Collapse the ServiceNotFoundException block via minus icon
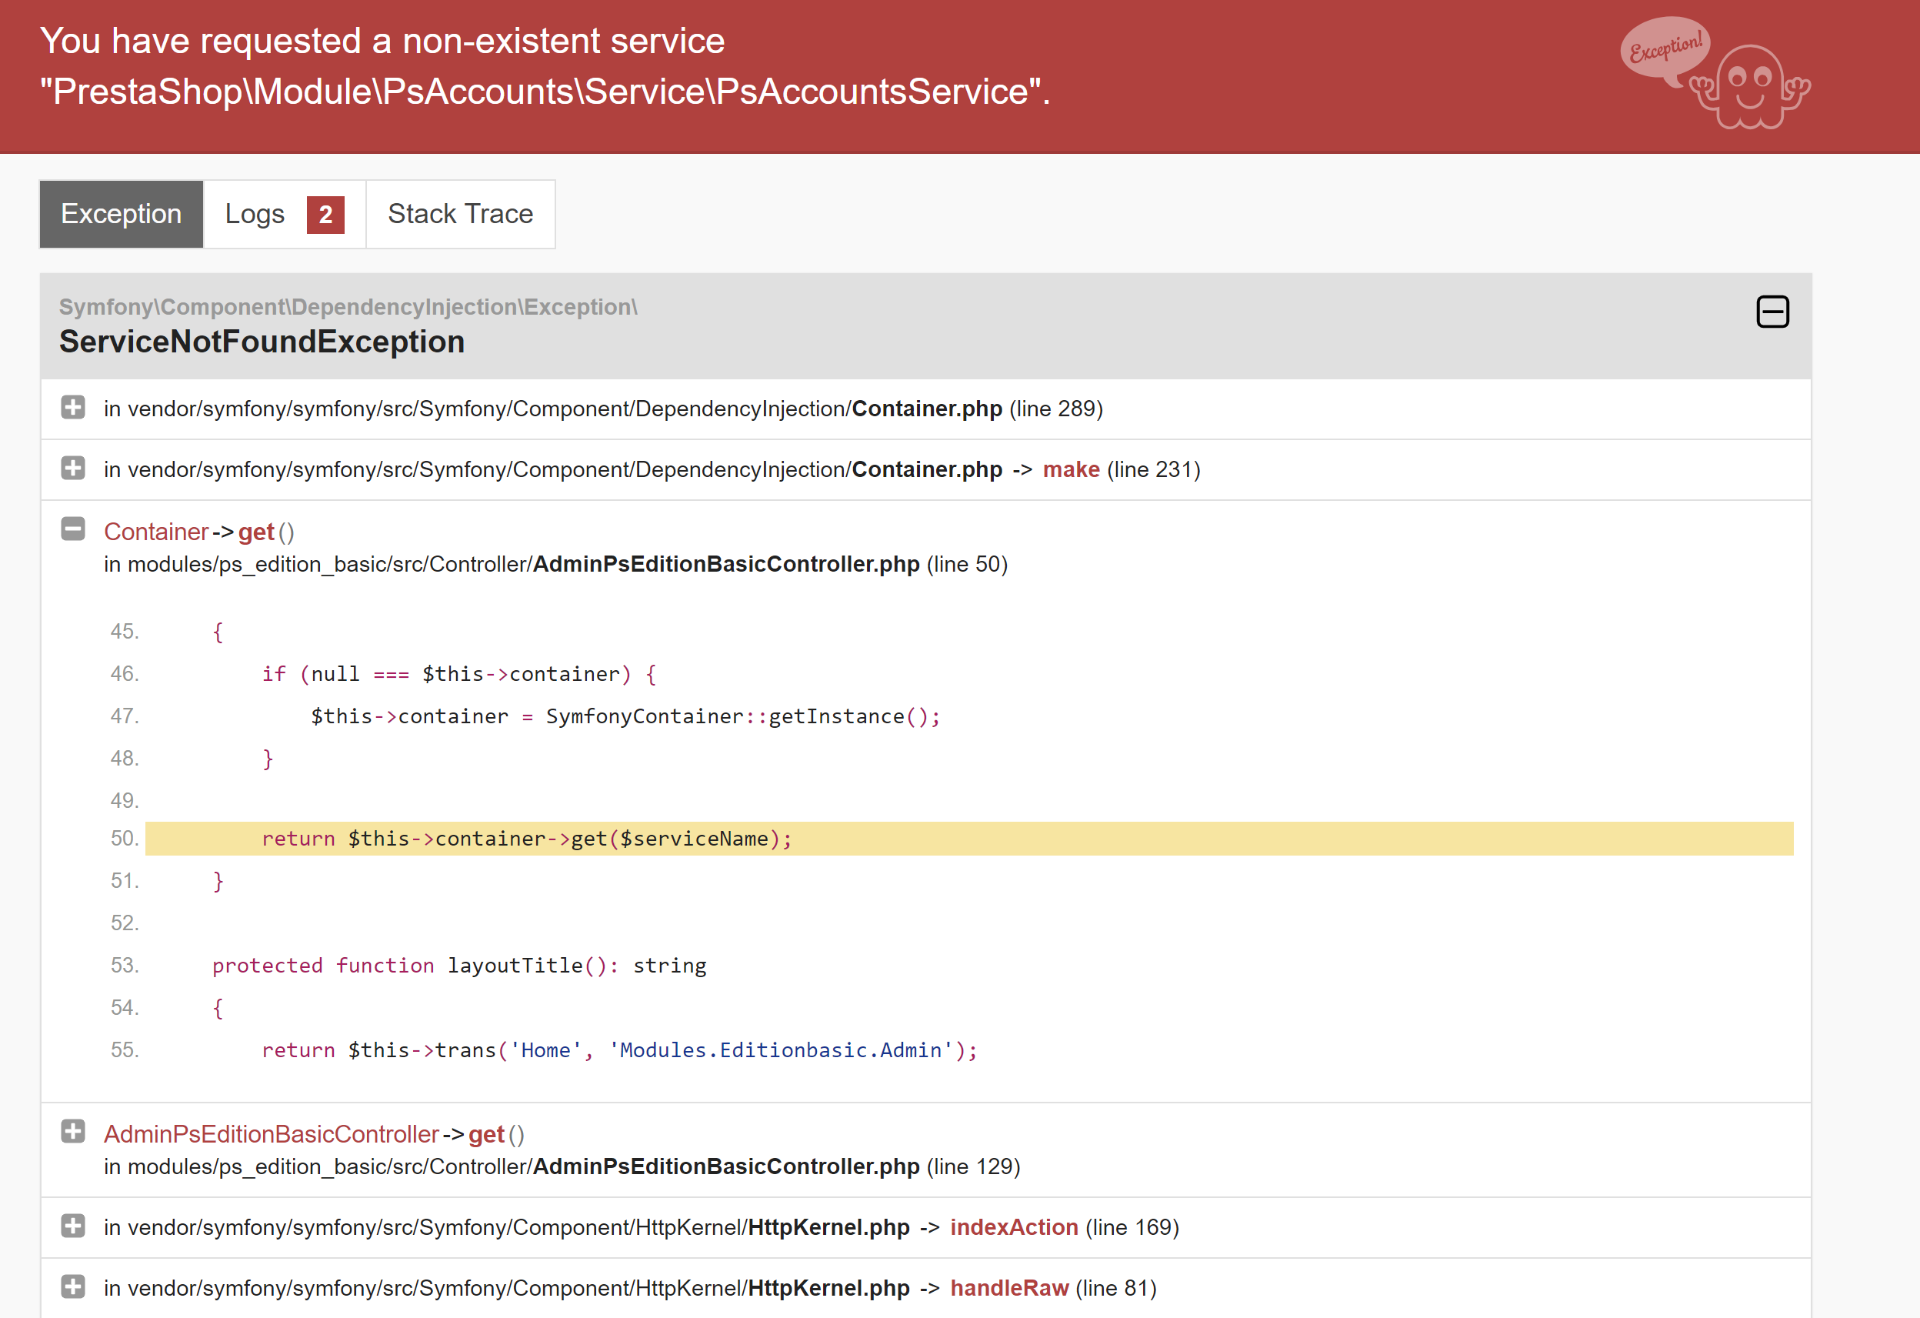This screenshot has height=1318, width=1920. pos(1772,312)
